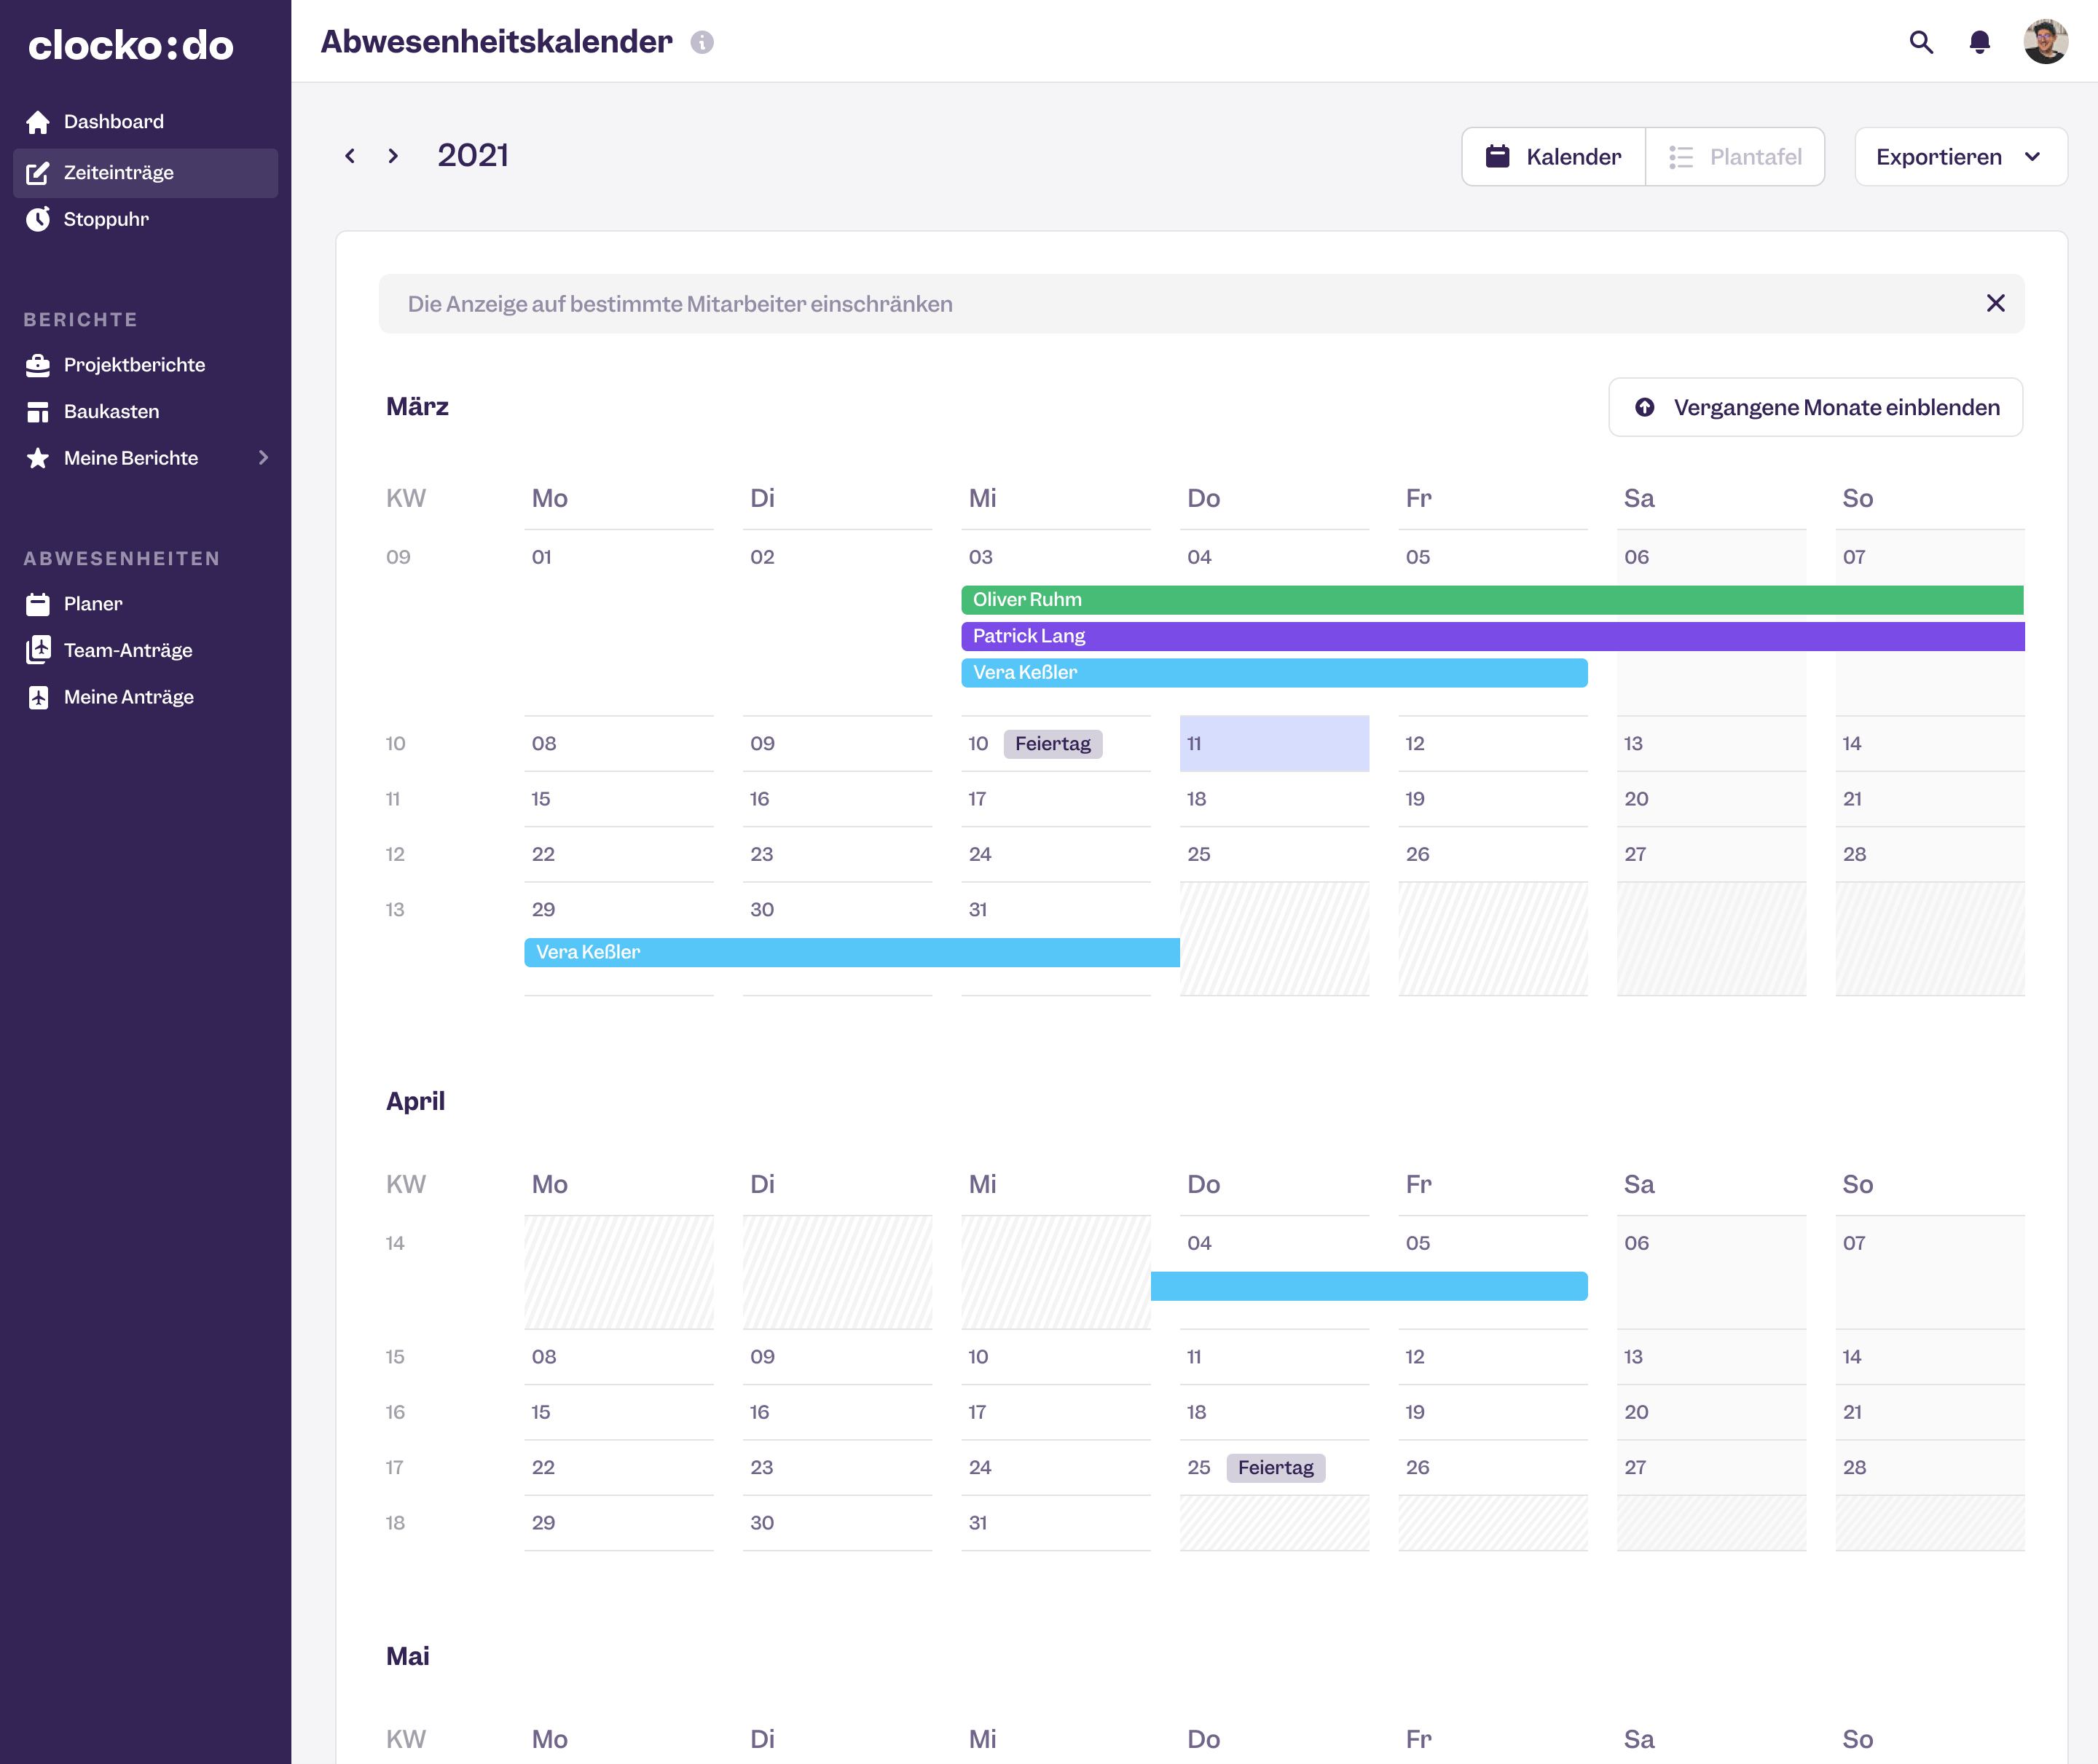This screenshot has height=1764, width=2098.
Task: Open notifications via the bell icon
Action: [1980, 42]
